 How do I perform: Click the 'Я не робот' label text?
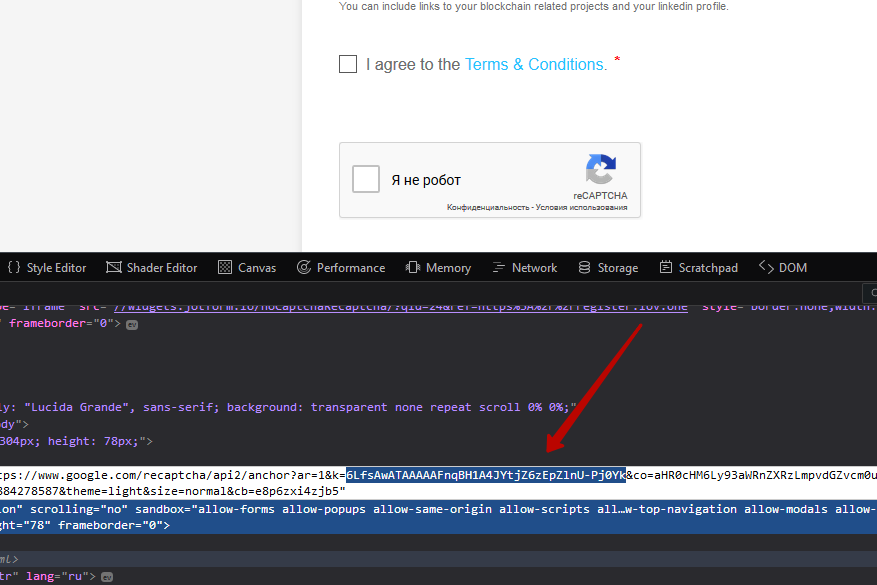426,180
